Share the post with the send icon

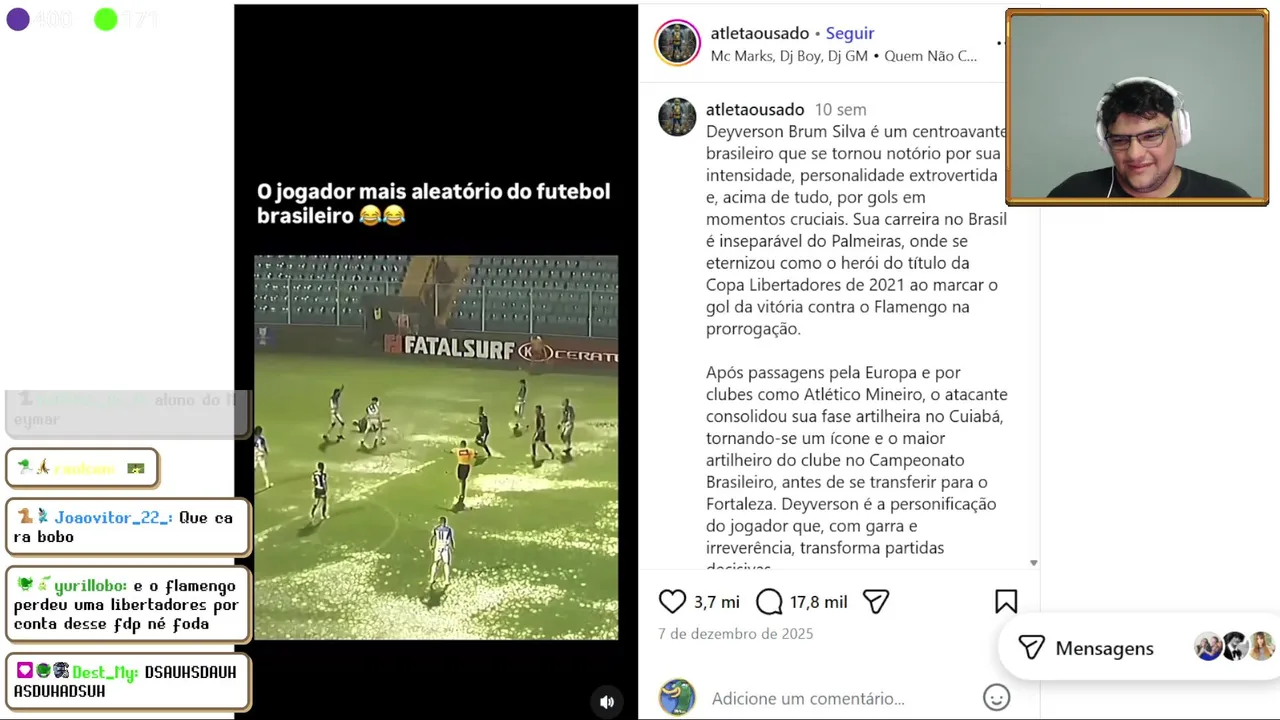tap(876, 601)
